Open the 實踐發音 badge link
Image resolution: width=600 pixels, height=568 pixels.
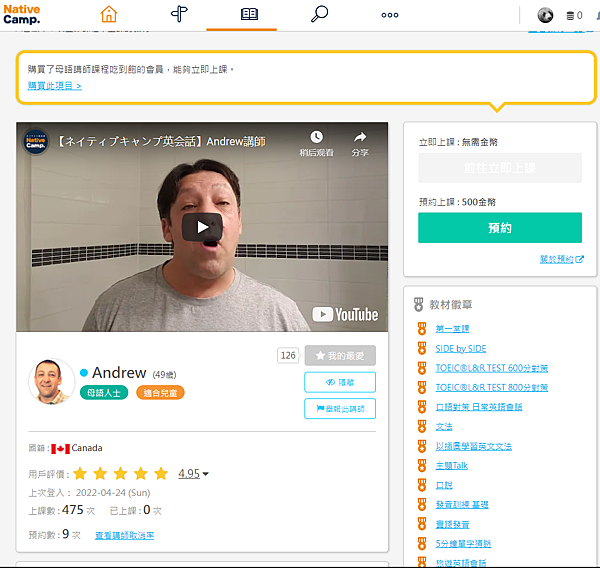(452, 524)
